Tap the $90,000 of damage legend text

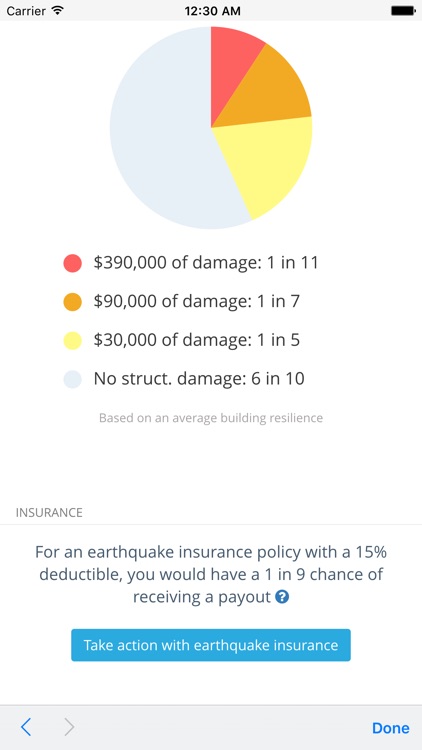pos(197,302)
